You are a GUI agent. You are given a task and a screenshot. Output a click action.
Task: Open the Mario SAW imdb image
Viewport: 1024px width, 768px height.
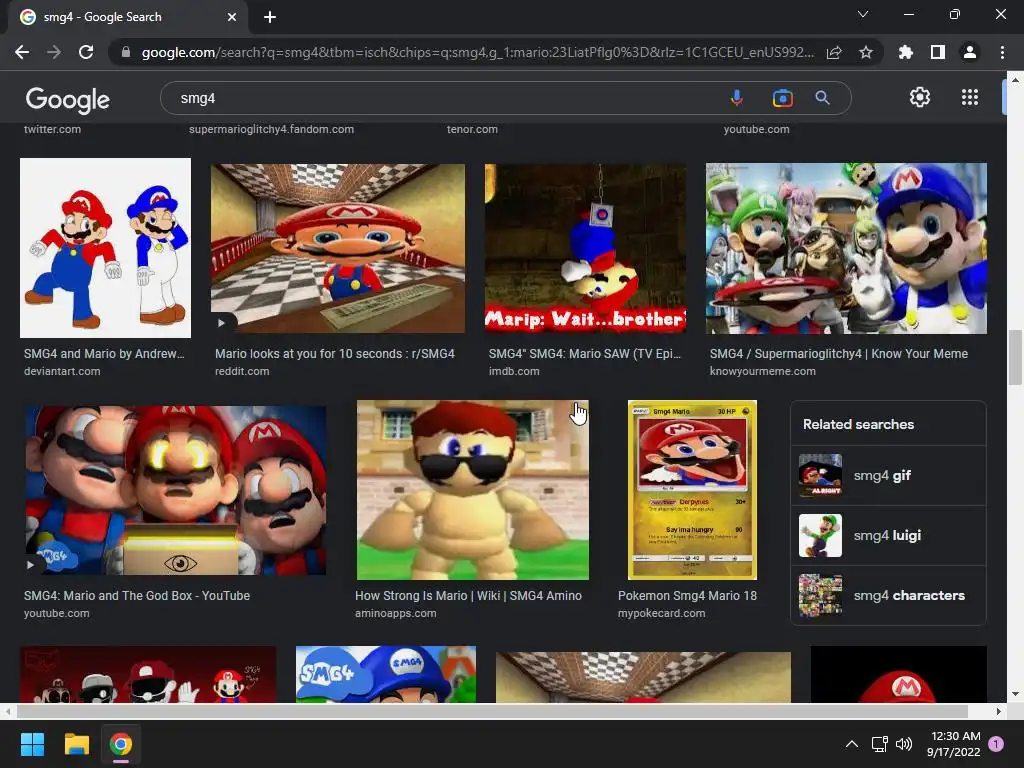point(585,248)
